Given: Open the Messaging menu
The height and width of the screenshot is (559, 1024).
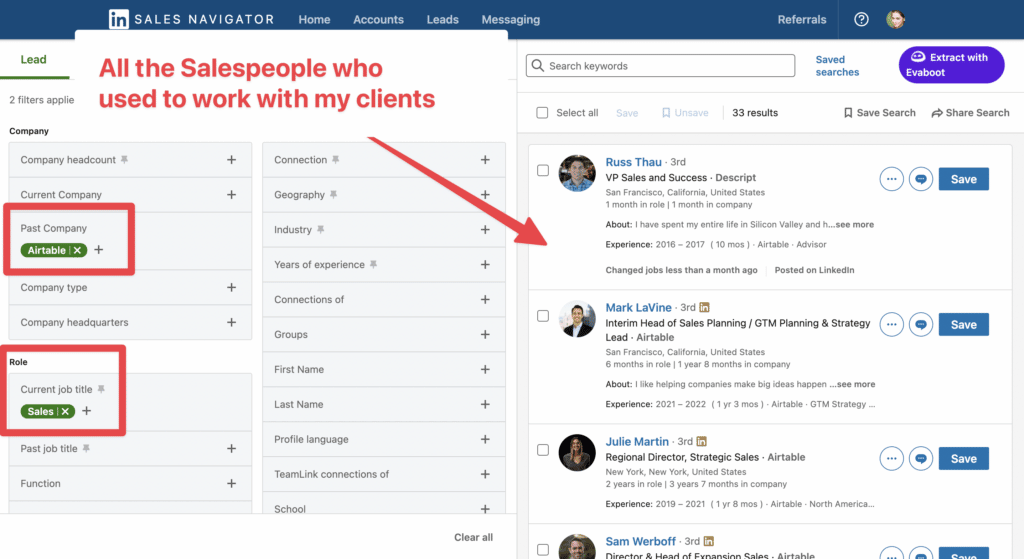Looking at the screenshot, I should (x=511, y=20).
